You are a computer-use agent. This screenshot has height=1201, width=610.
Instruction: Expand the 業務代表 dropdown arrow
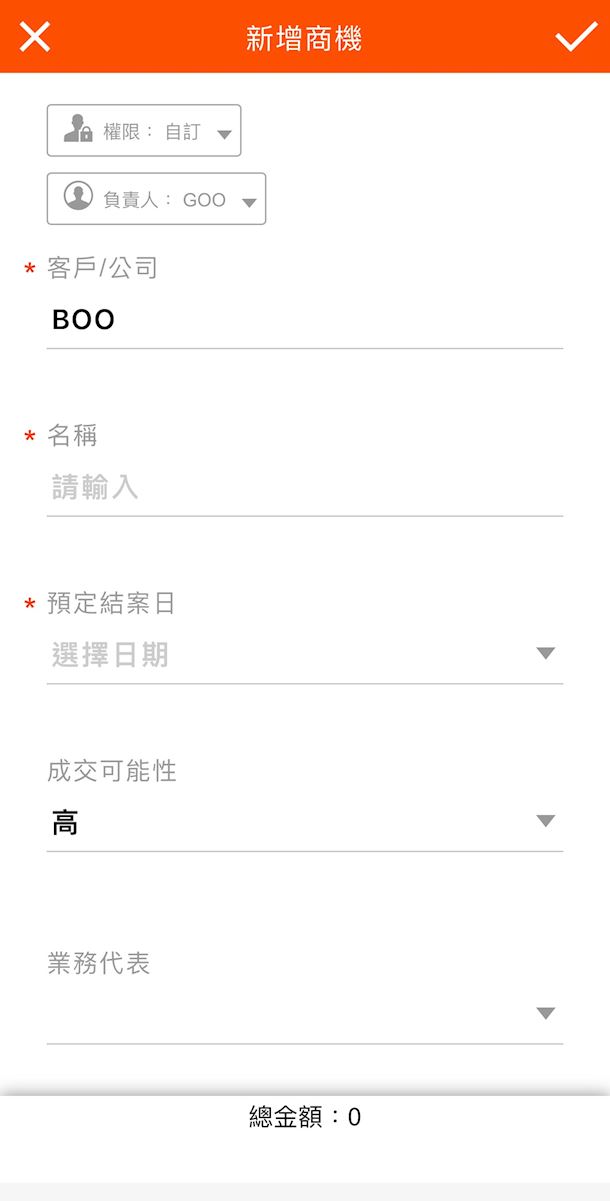(545, 1013)
